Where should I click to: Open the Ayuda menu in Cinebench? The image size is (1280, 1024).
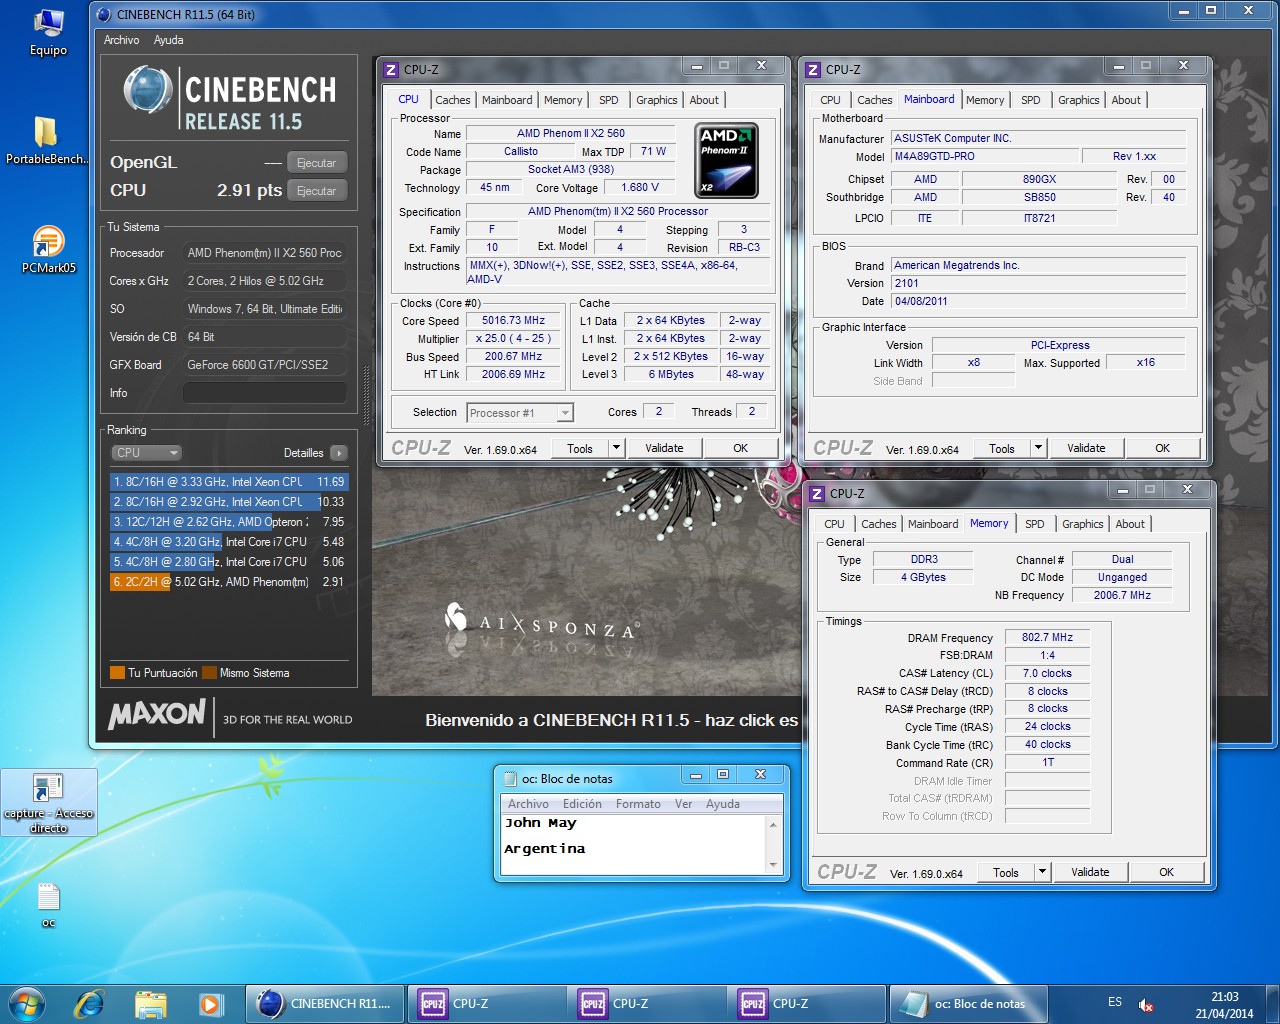pos(168,40)
